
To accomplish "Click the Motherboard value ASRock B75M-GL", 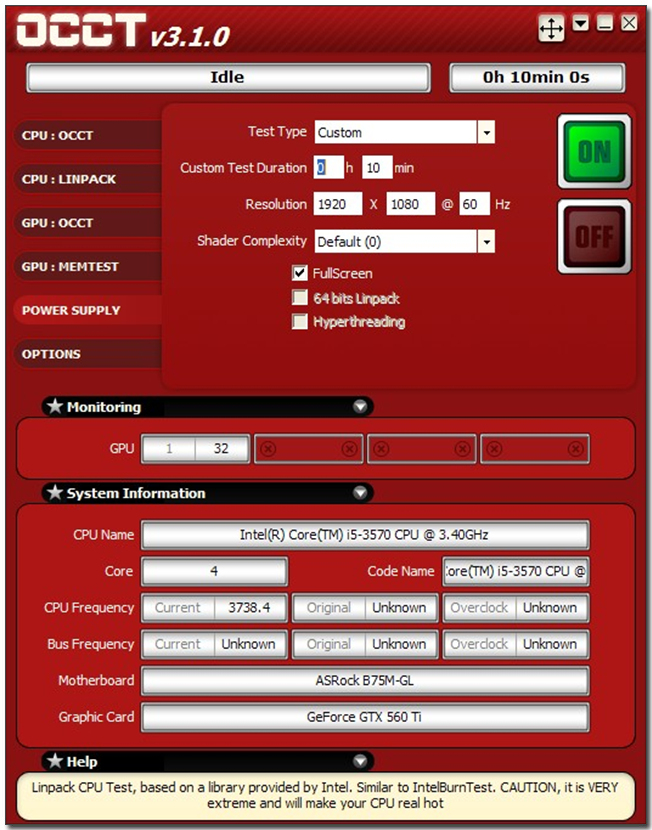I will pos(365,680).
